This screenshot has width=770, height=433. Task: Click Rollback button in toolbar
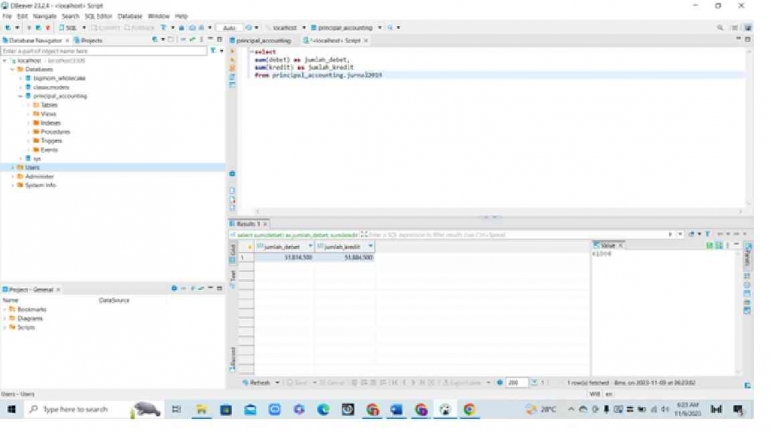tap(140, 28)
